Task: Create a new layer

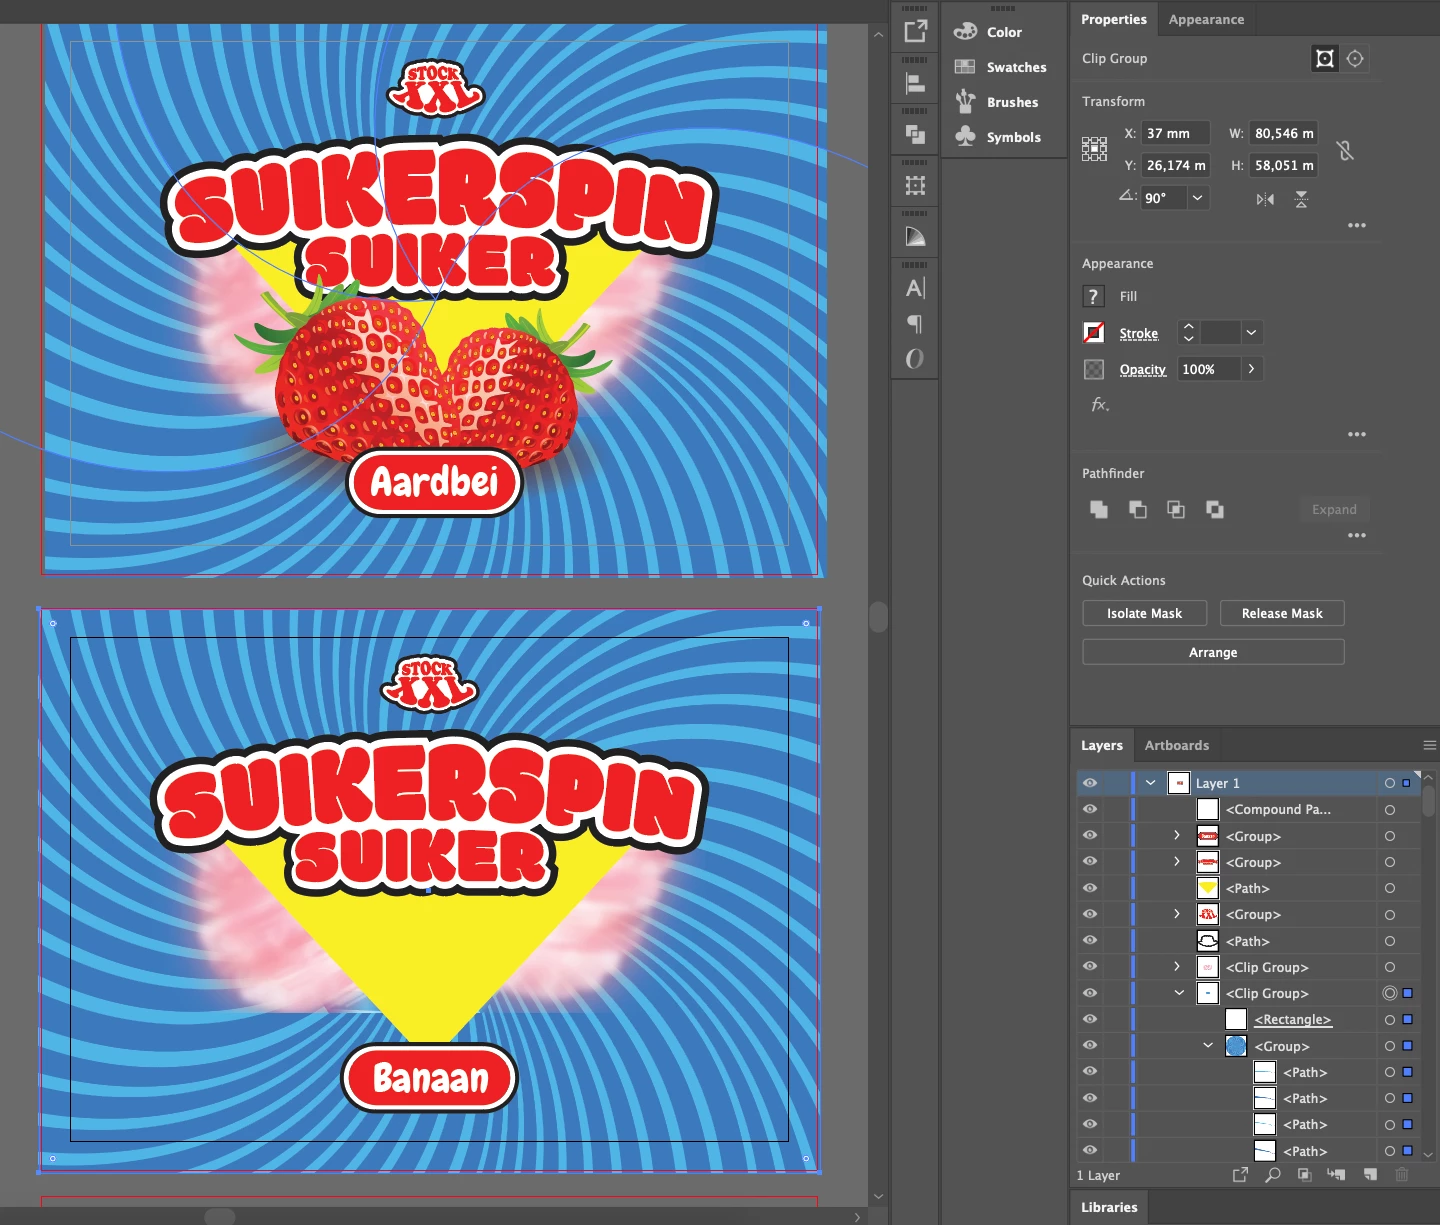Action: 1370,1175
